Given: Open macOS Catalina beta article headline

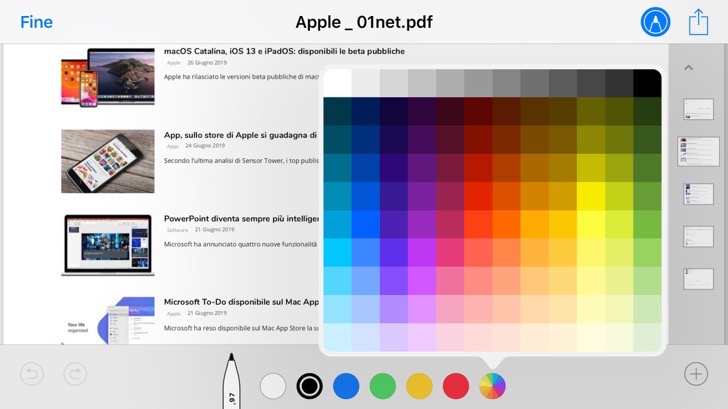Looking at the screenshot, I should pos(284,51).
